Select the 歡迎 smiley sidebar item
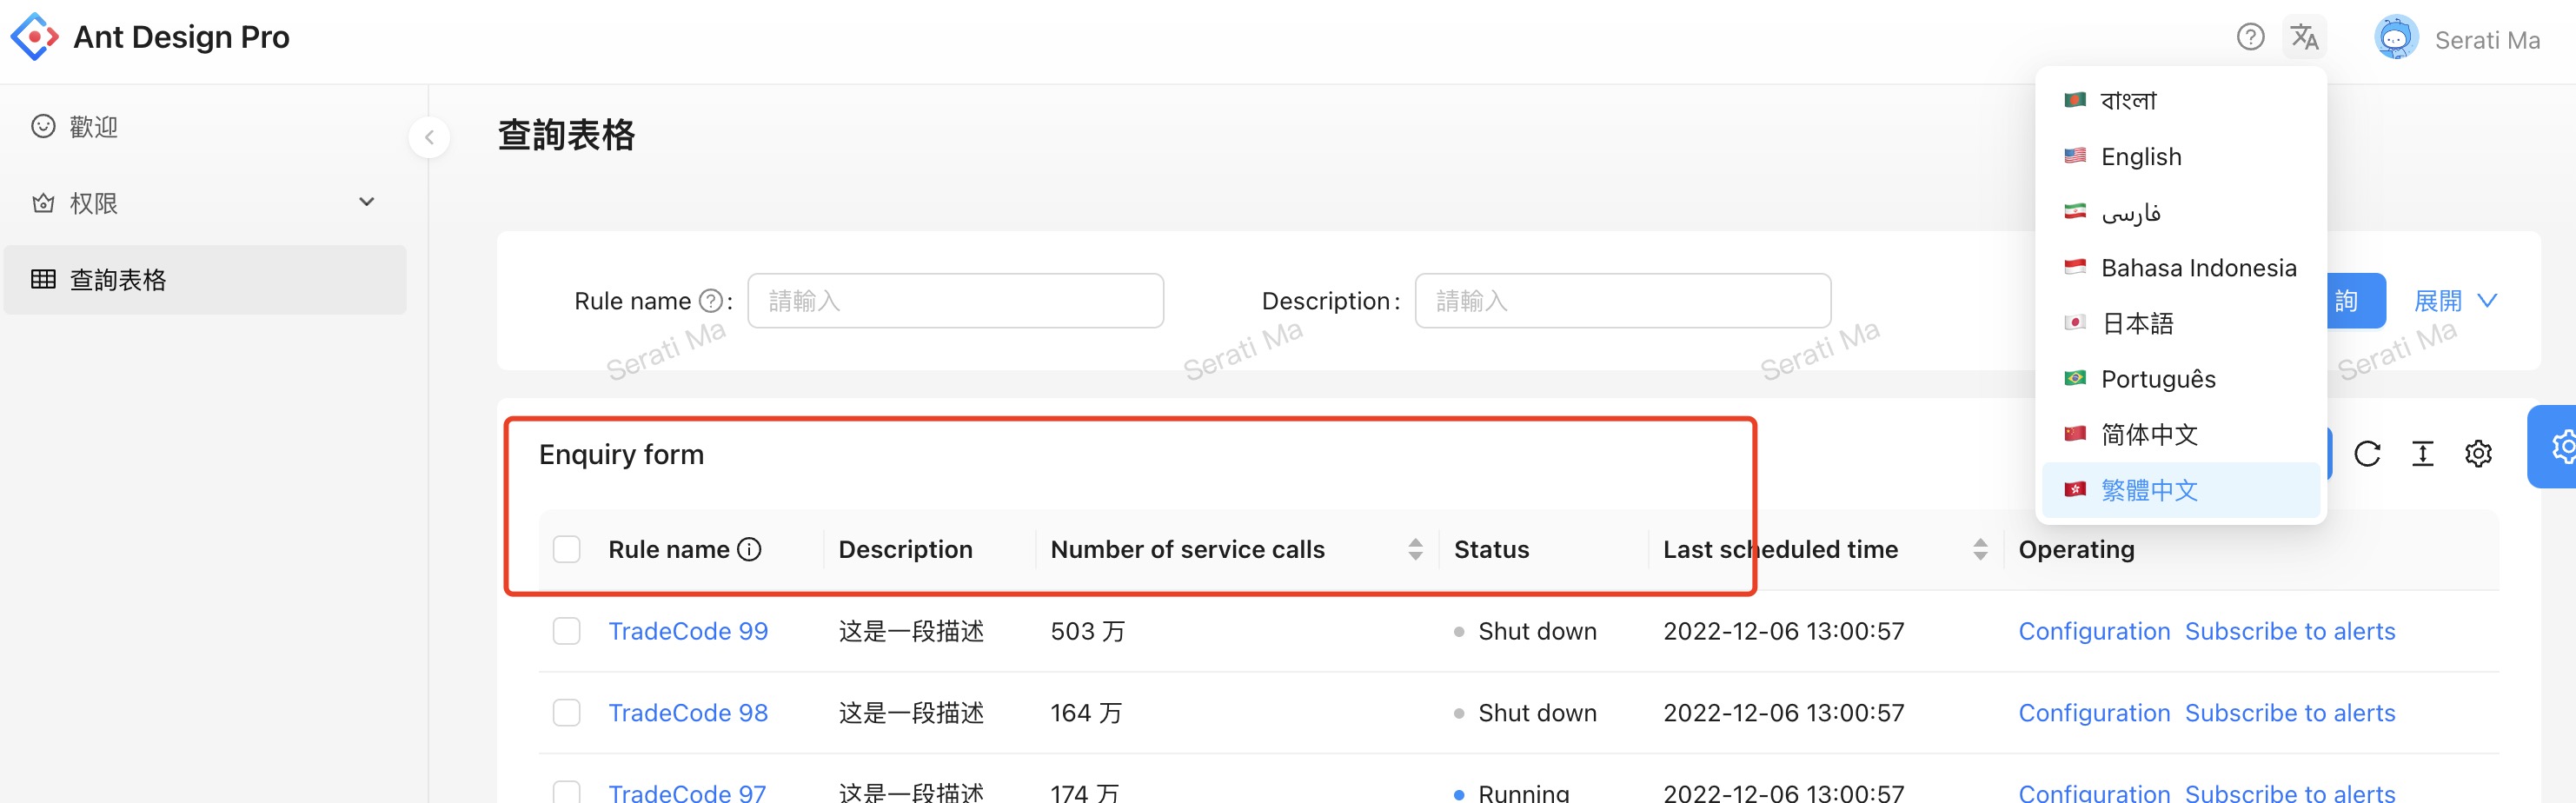Image resolution: width=2576 pixels, height=803 pixels. coord(92,126)
